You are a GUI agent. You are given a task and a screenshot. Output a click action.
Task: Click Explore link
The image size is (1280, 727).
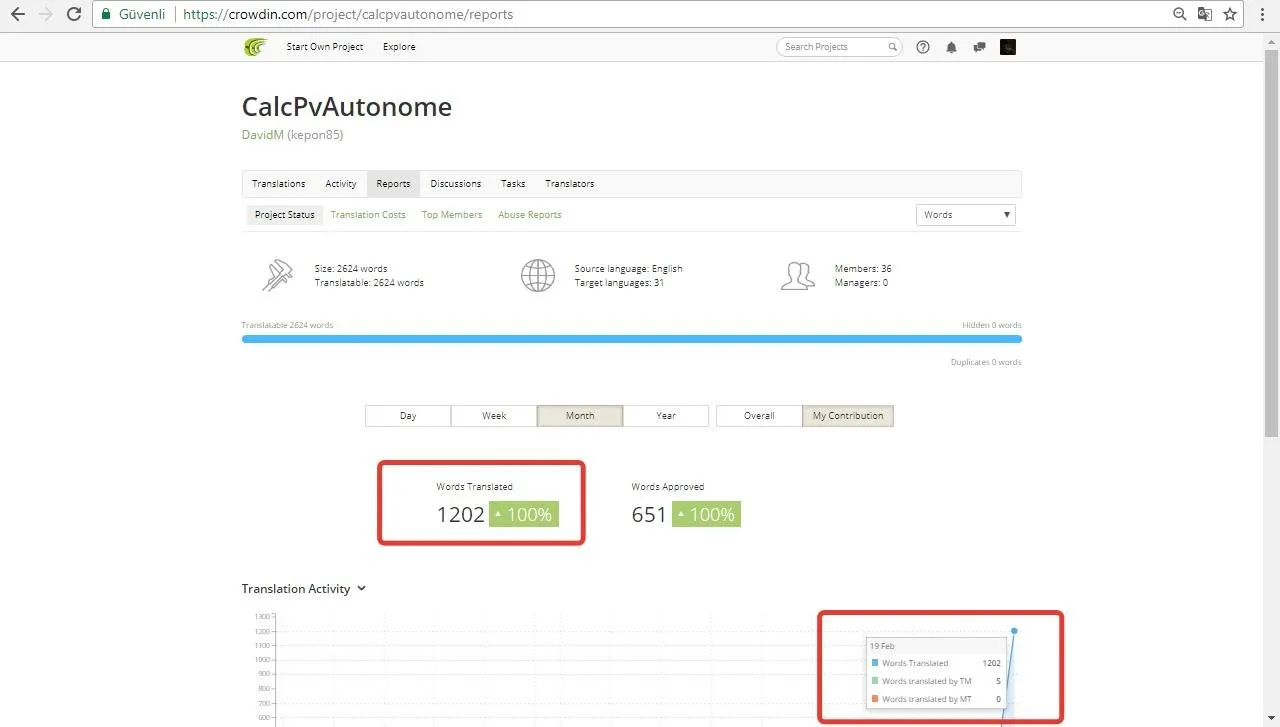tap(399, 47)
